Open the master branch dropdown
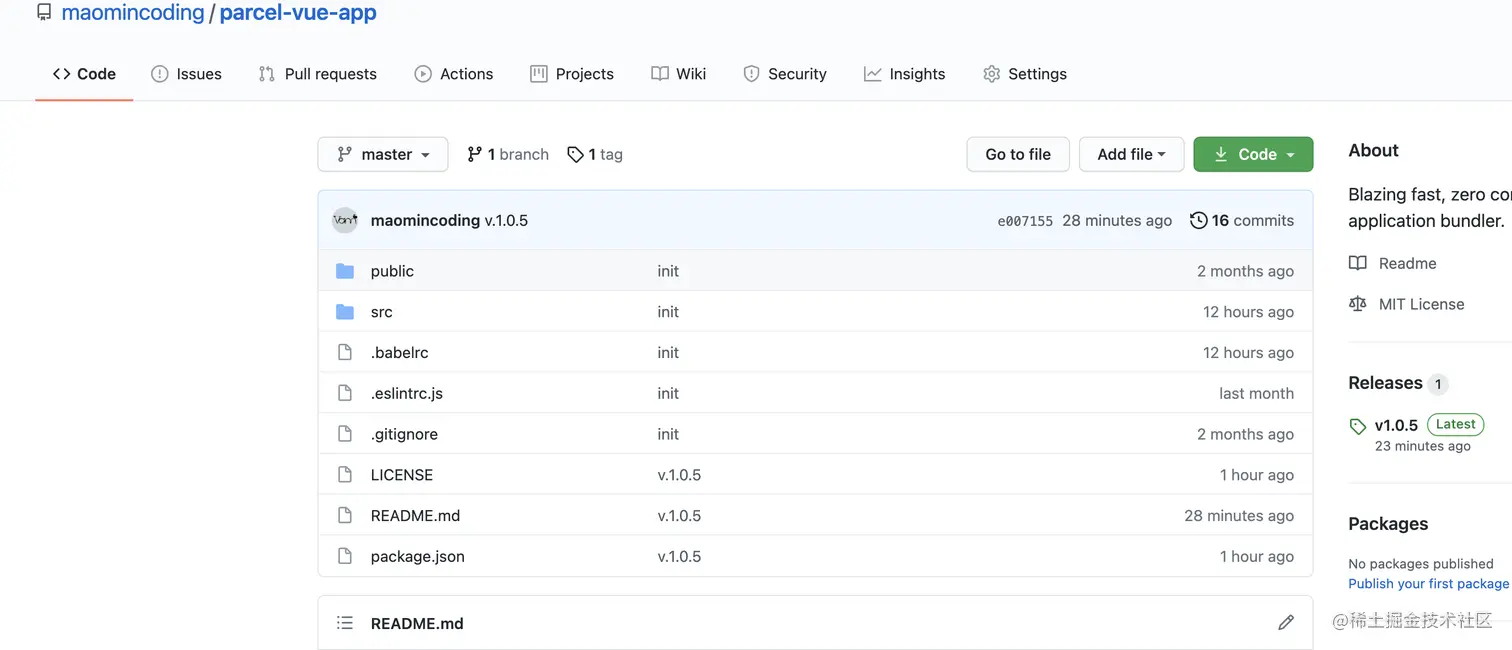The width and height of the screenshot is (1512, 650). 383,154
